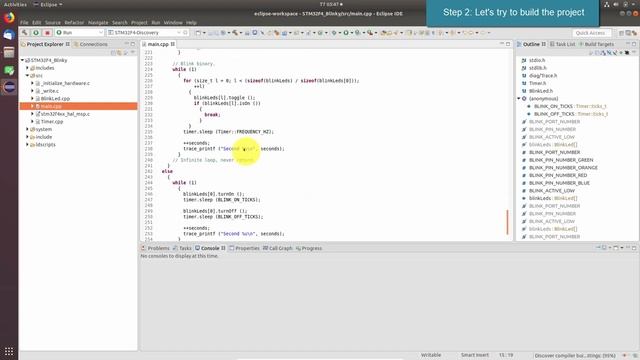The width and height of the screenshot is (640, 360).
Task: Minimize the Console panel
Action: point(628,248)
